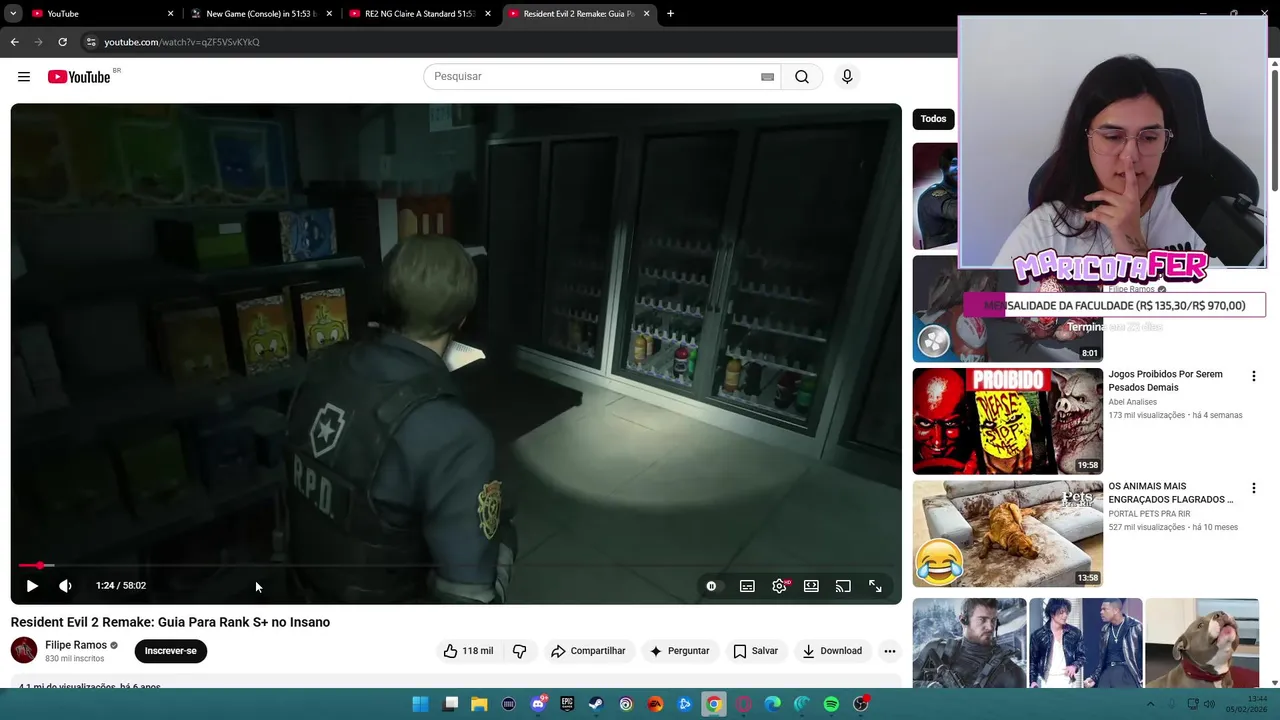Dislike the video with thumbs down
This screenshot has width=1280, height=720.
[x=519, y=651]
